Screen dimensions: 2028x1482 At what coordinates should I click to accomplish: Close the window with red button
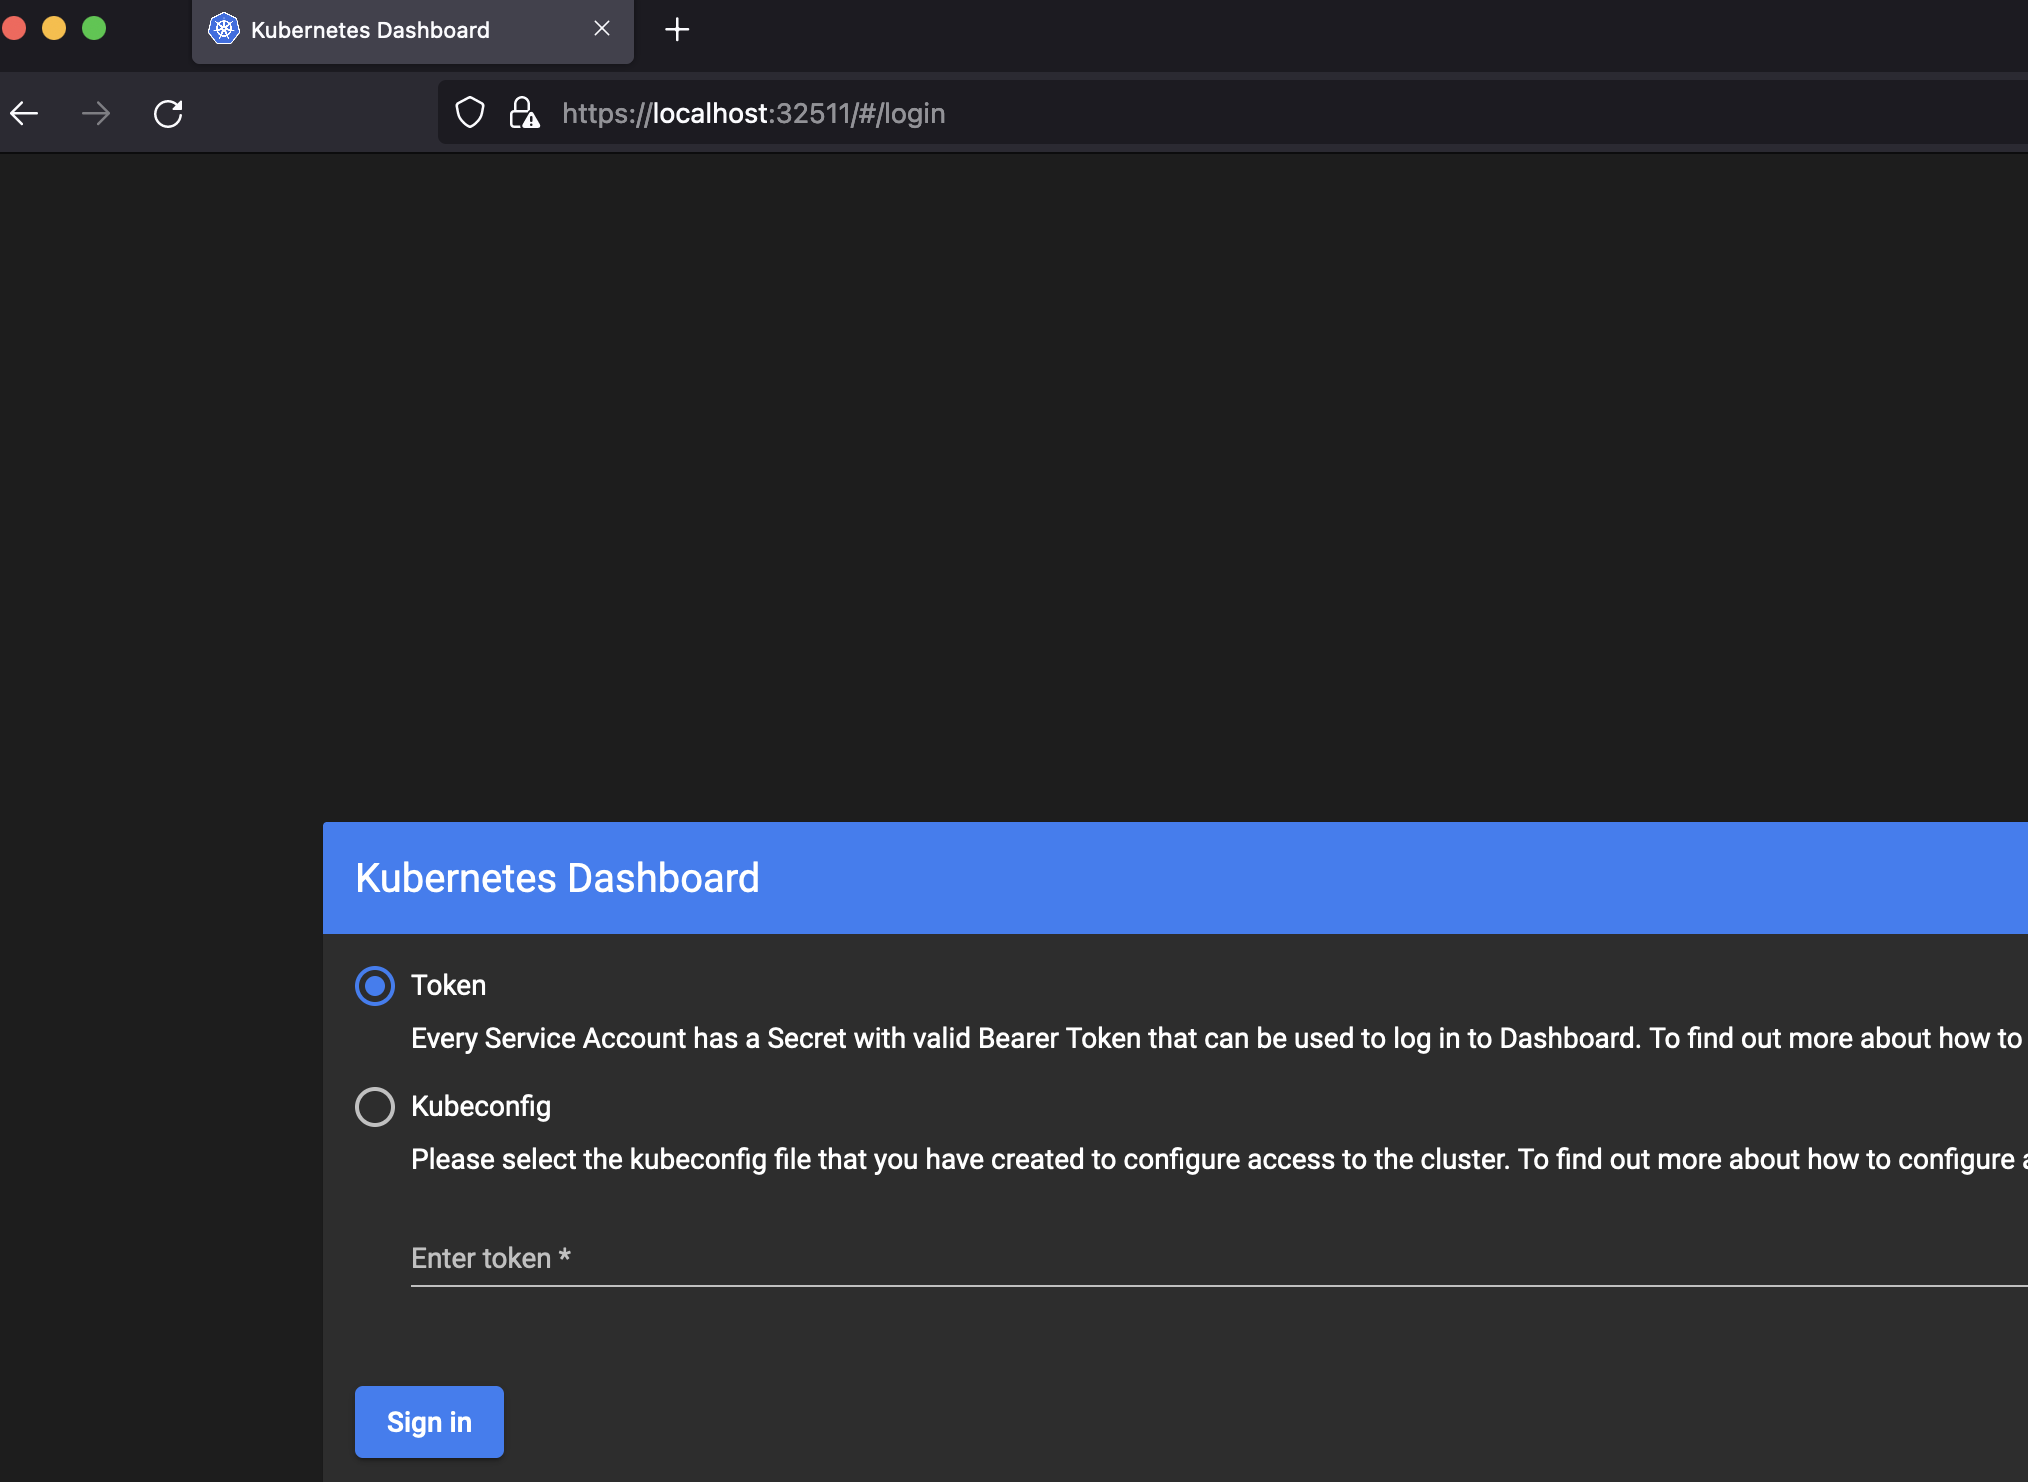(14, 29)
